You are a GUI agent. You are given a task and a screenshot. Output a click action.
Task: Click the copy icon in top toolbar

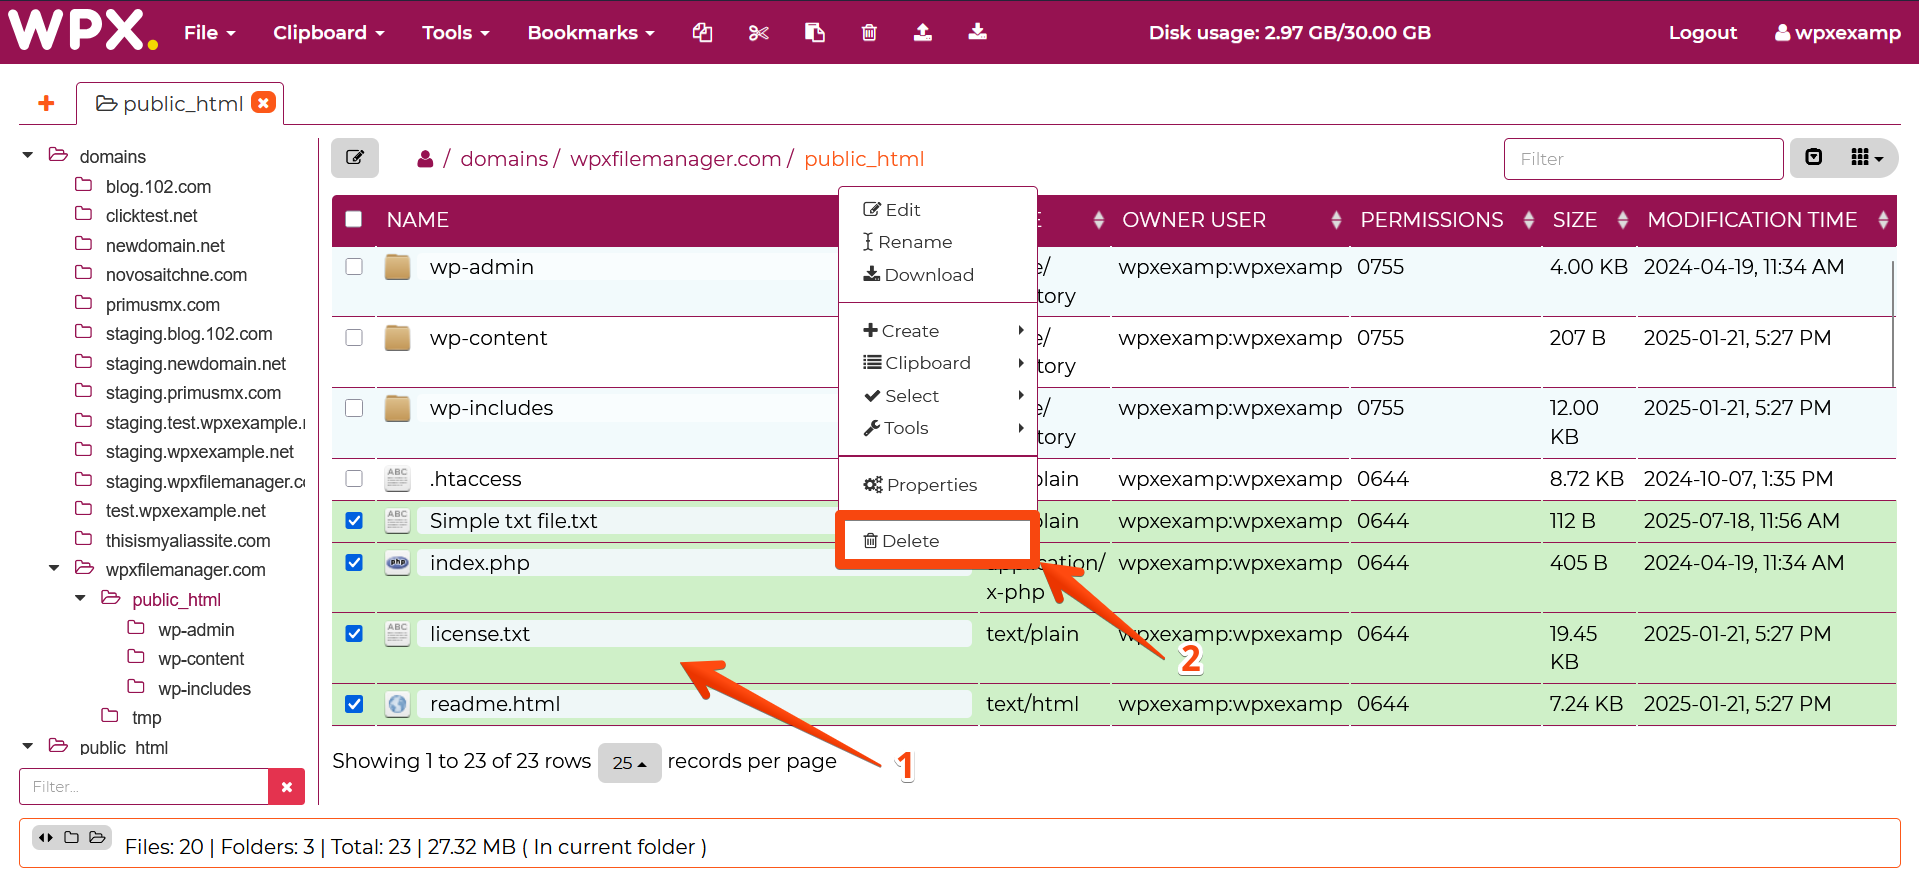(x=703, y=32)
